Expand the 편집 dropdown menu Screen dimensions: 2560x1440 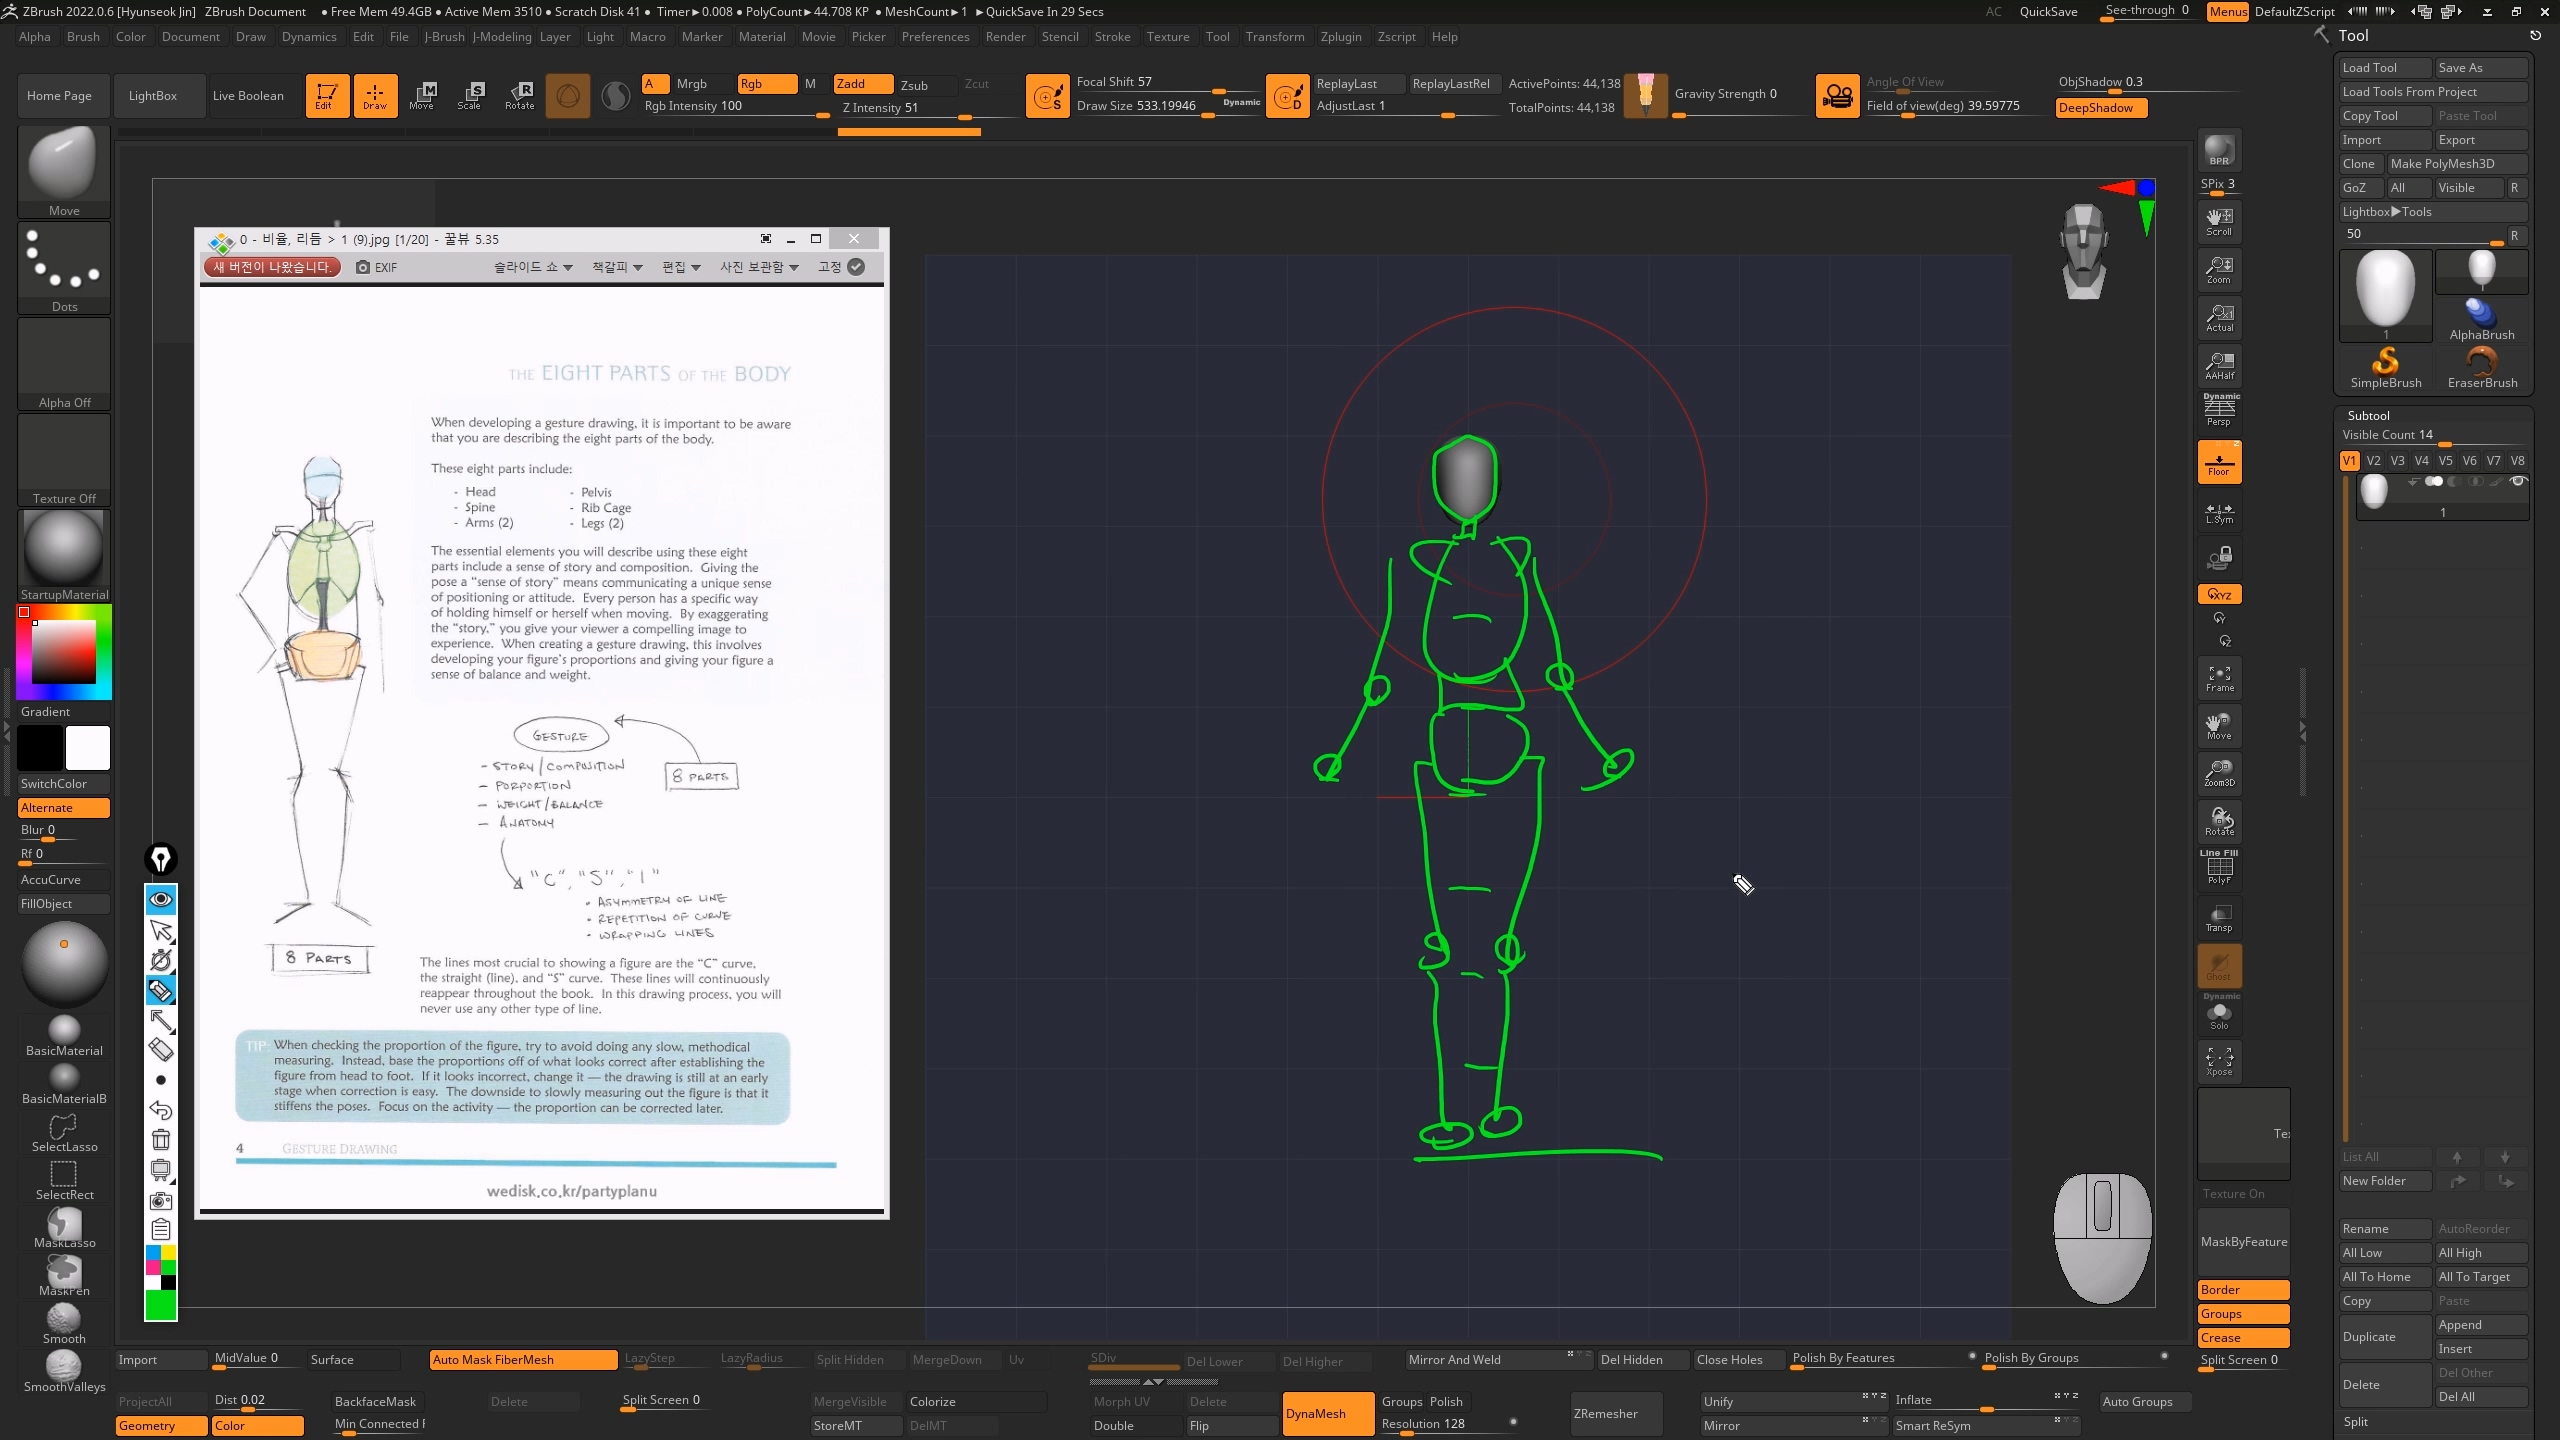point(681,267)
